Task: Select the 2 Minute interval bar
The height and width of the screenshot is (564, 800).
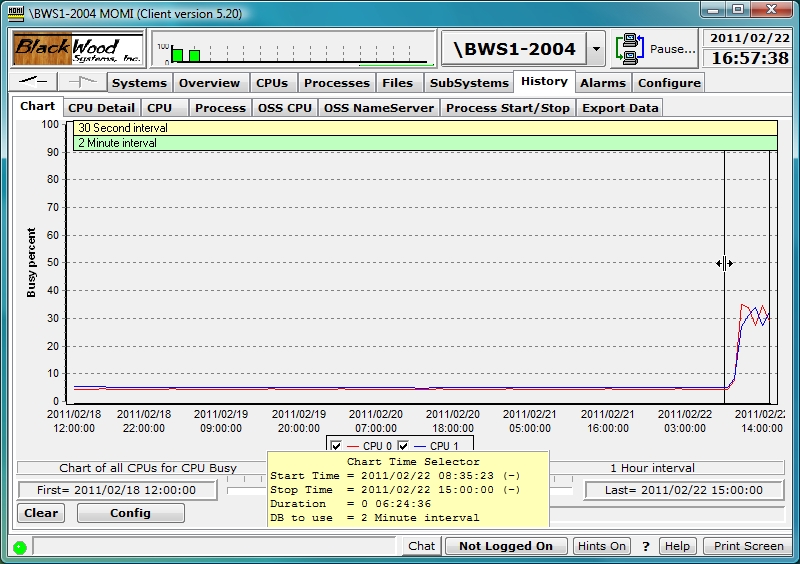Action: coord(426,143)
